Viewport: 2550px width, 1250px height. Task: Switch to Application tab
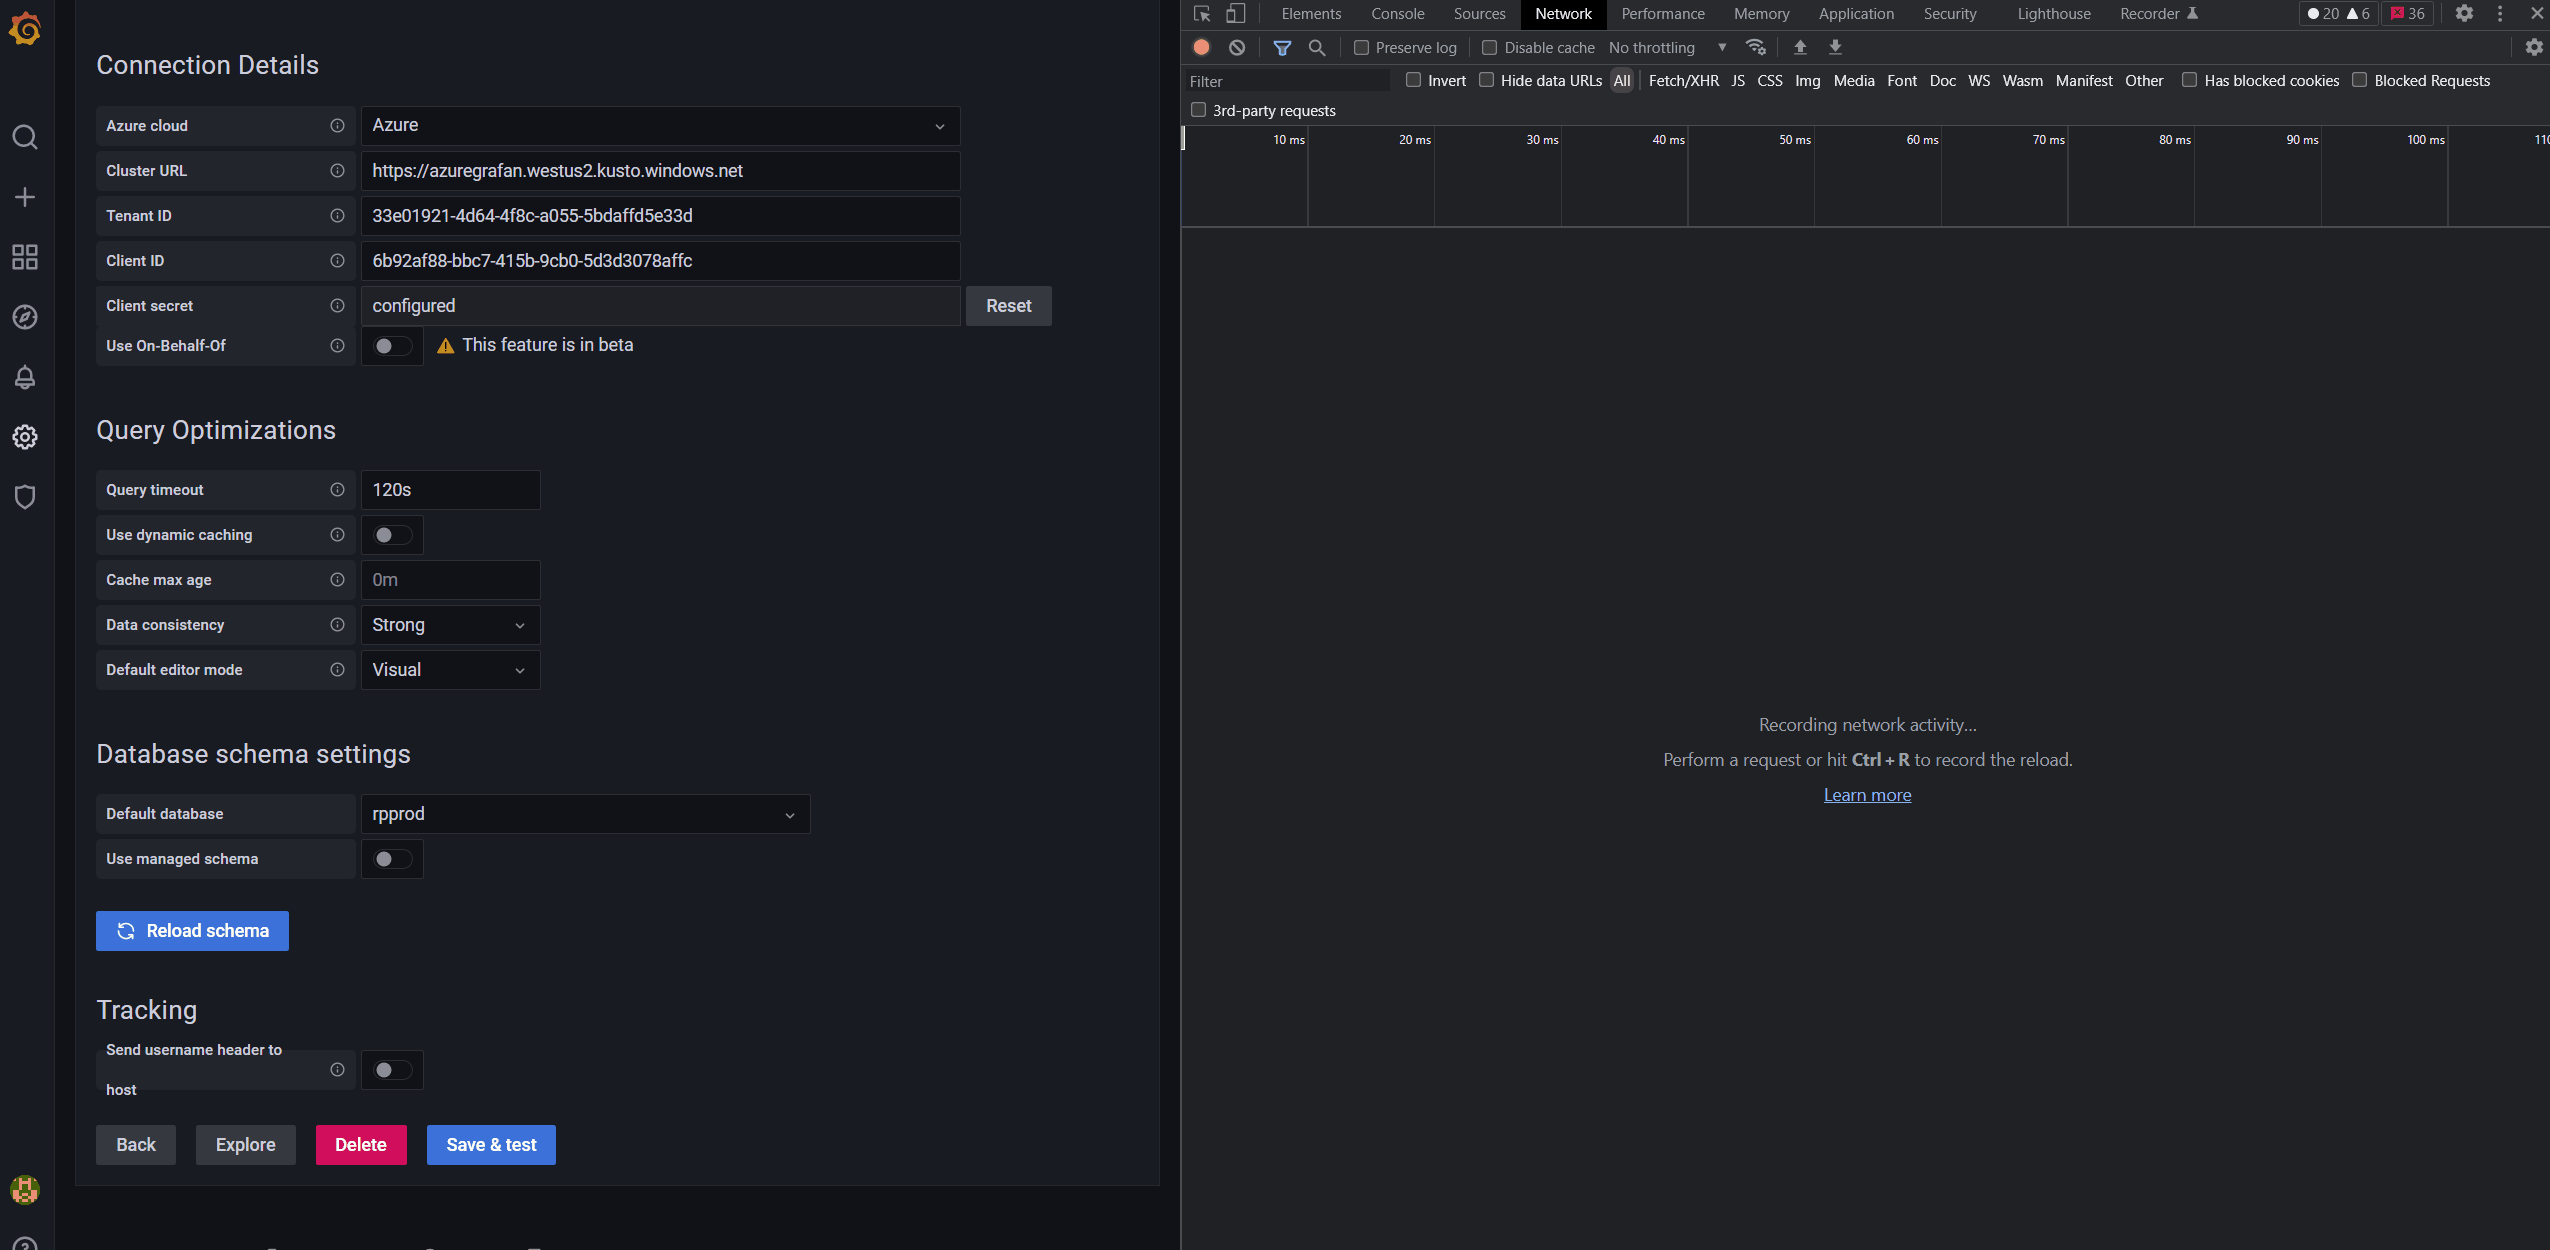pos(1856,14)
